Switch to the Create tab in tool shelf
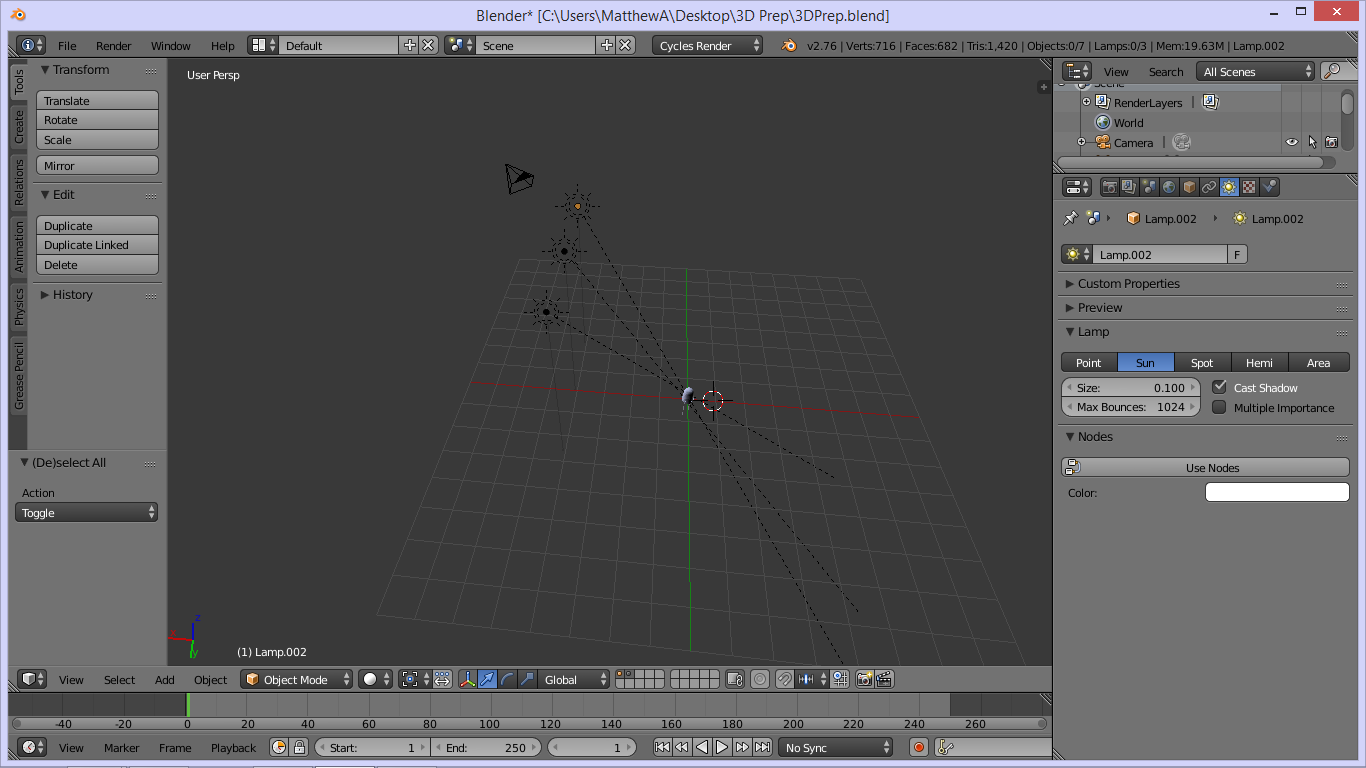The width and height of the screenshot is (1366, 768). click(x=18, y=126)
